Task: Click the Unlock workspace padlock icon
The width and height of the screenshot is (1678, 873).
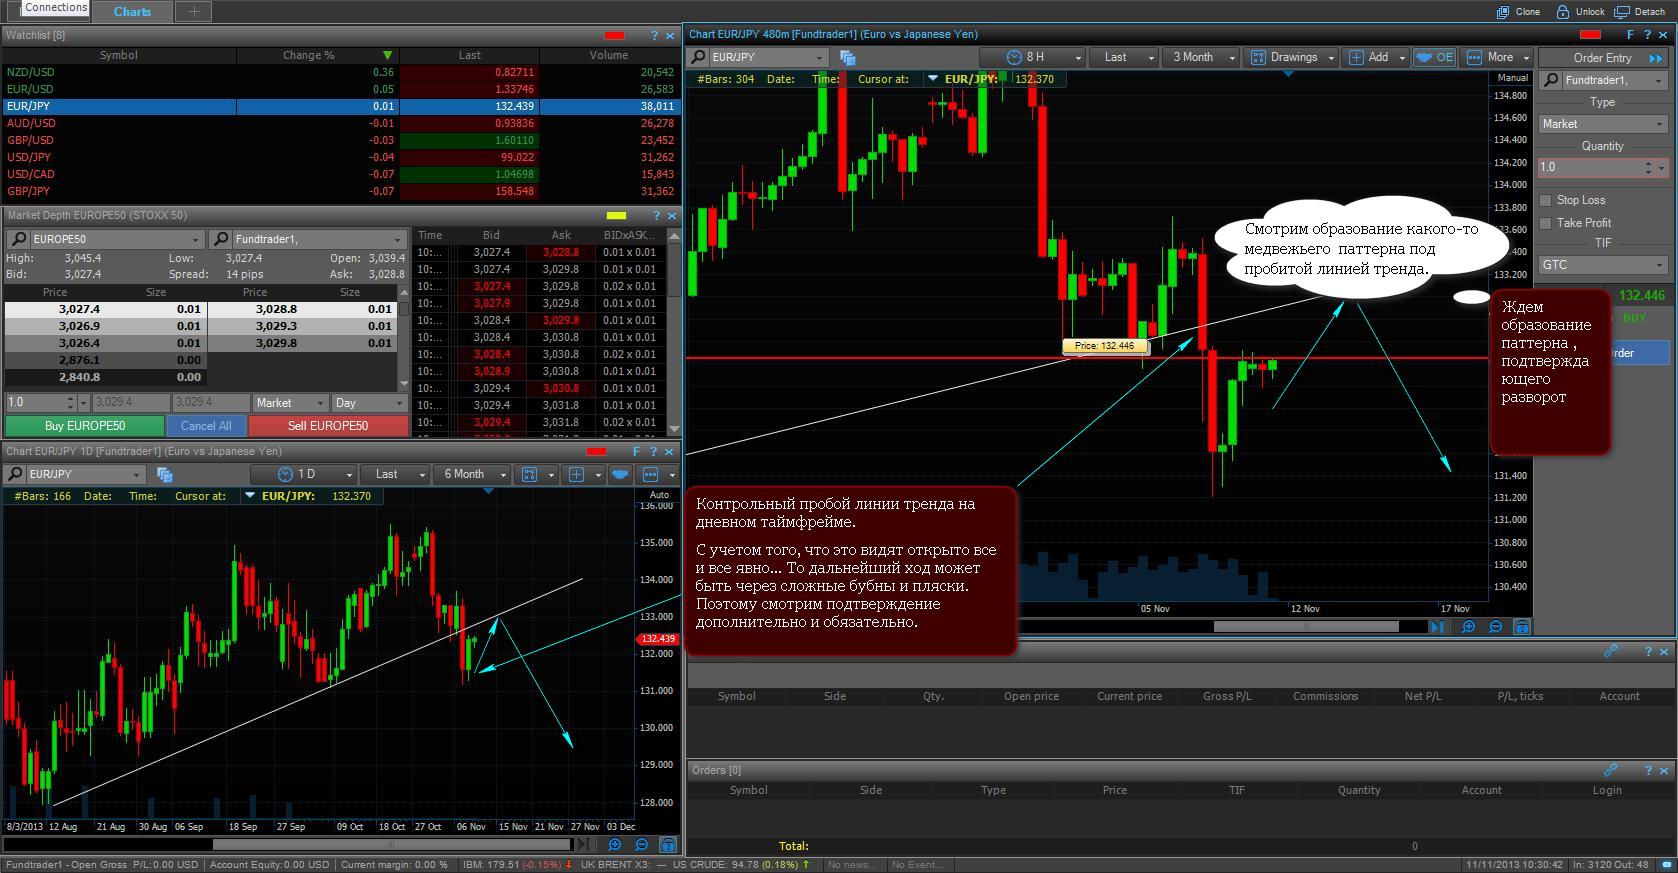Action: [1563, 12]
